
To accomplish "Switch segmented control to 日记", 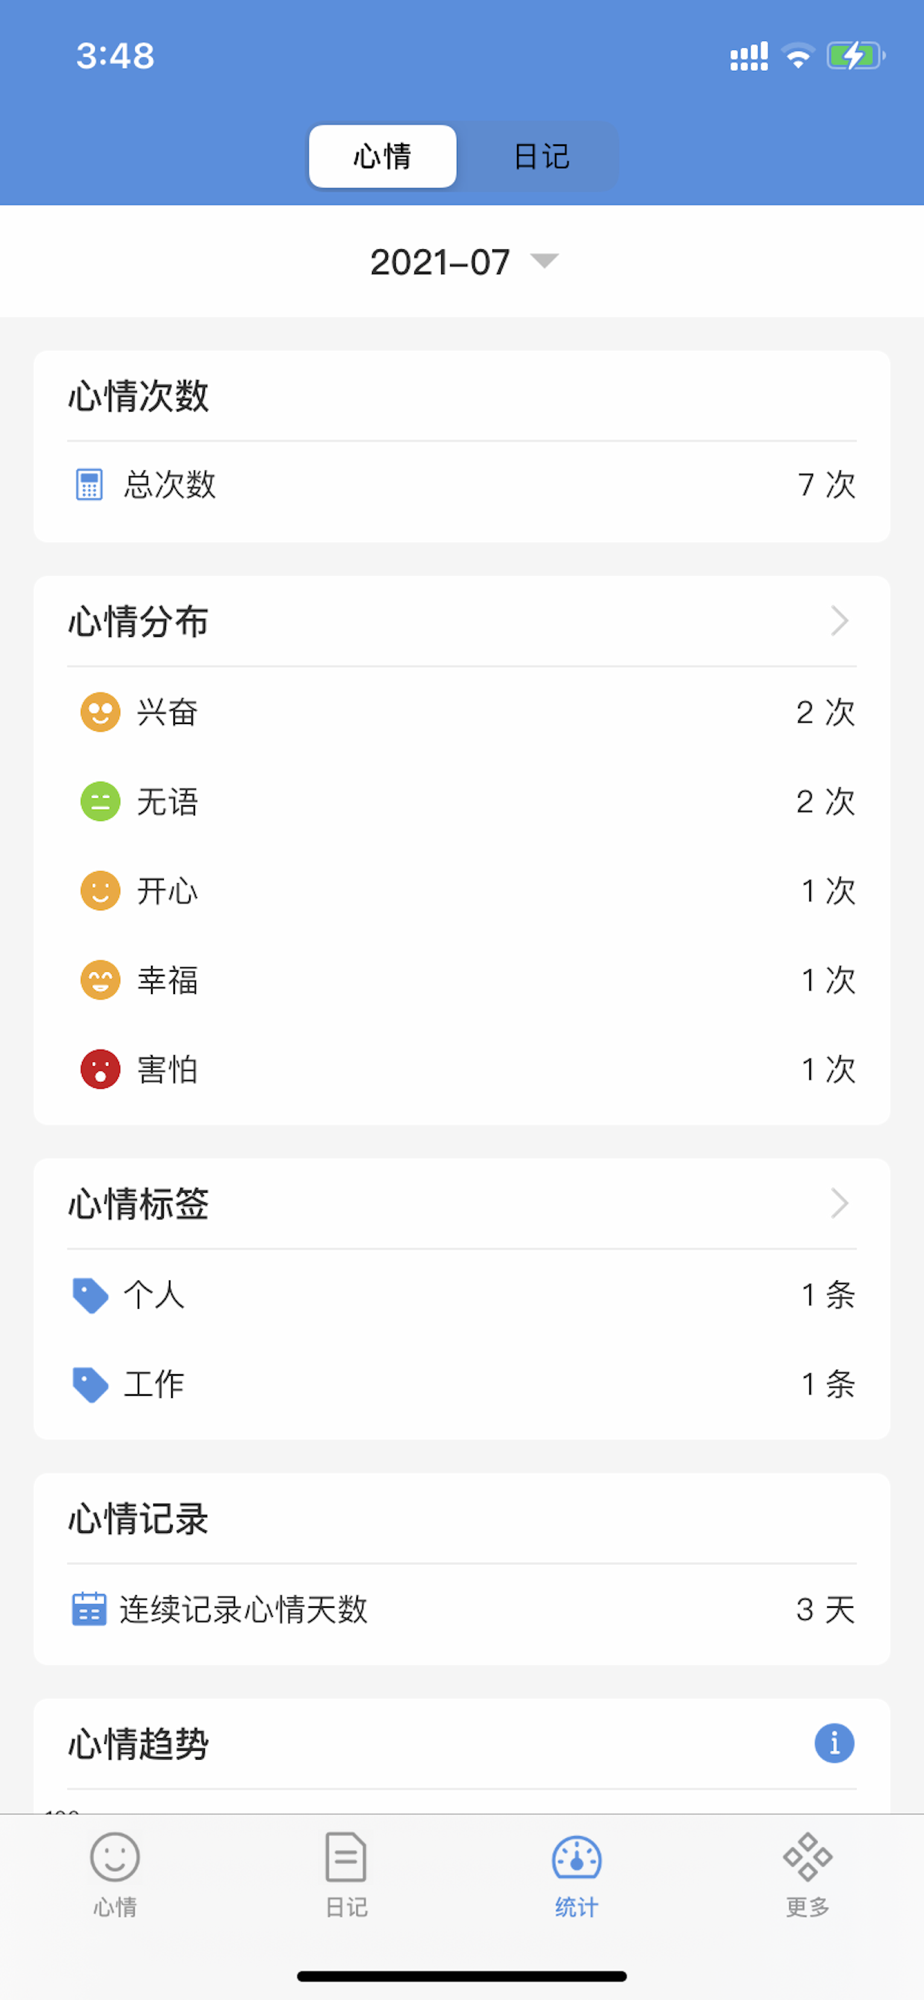I will [541, 156].
